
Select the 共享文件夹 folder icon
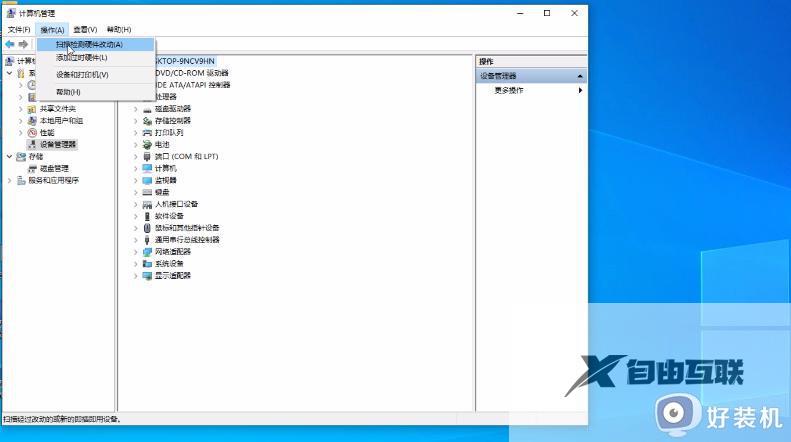pyautogui.click(x=32, y=108)
